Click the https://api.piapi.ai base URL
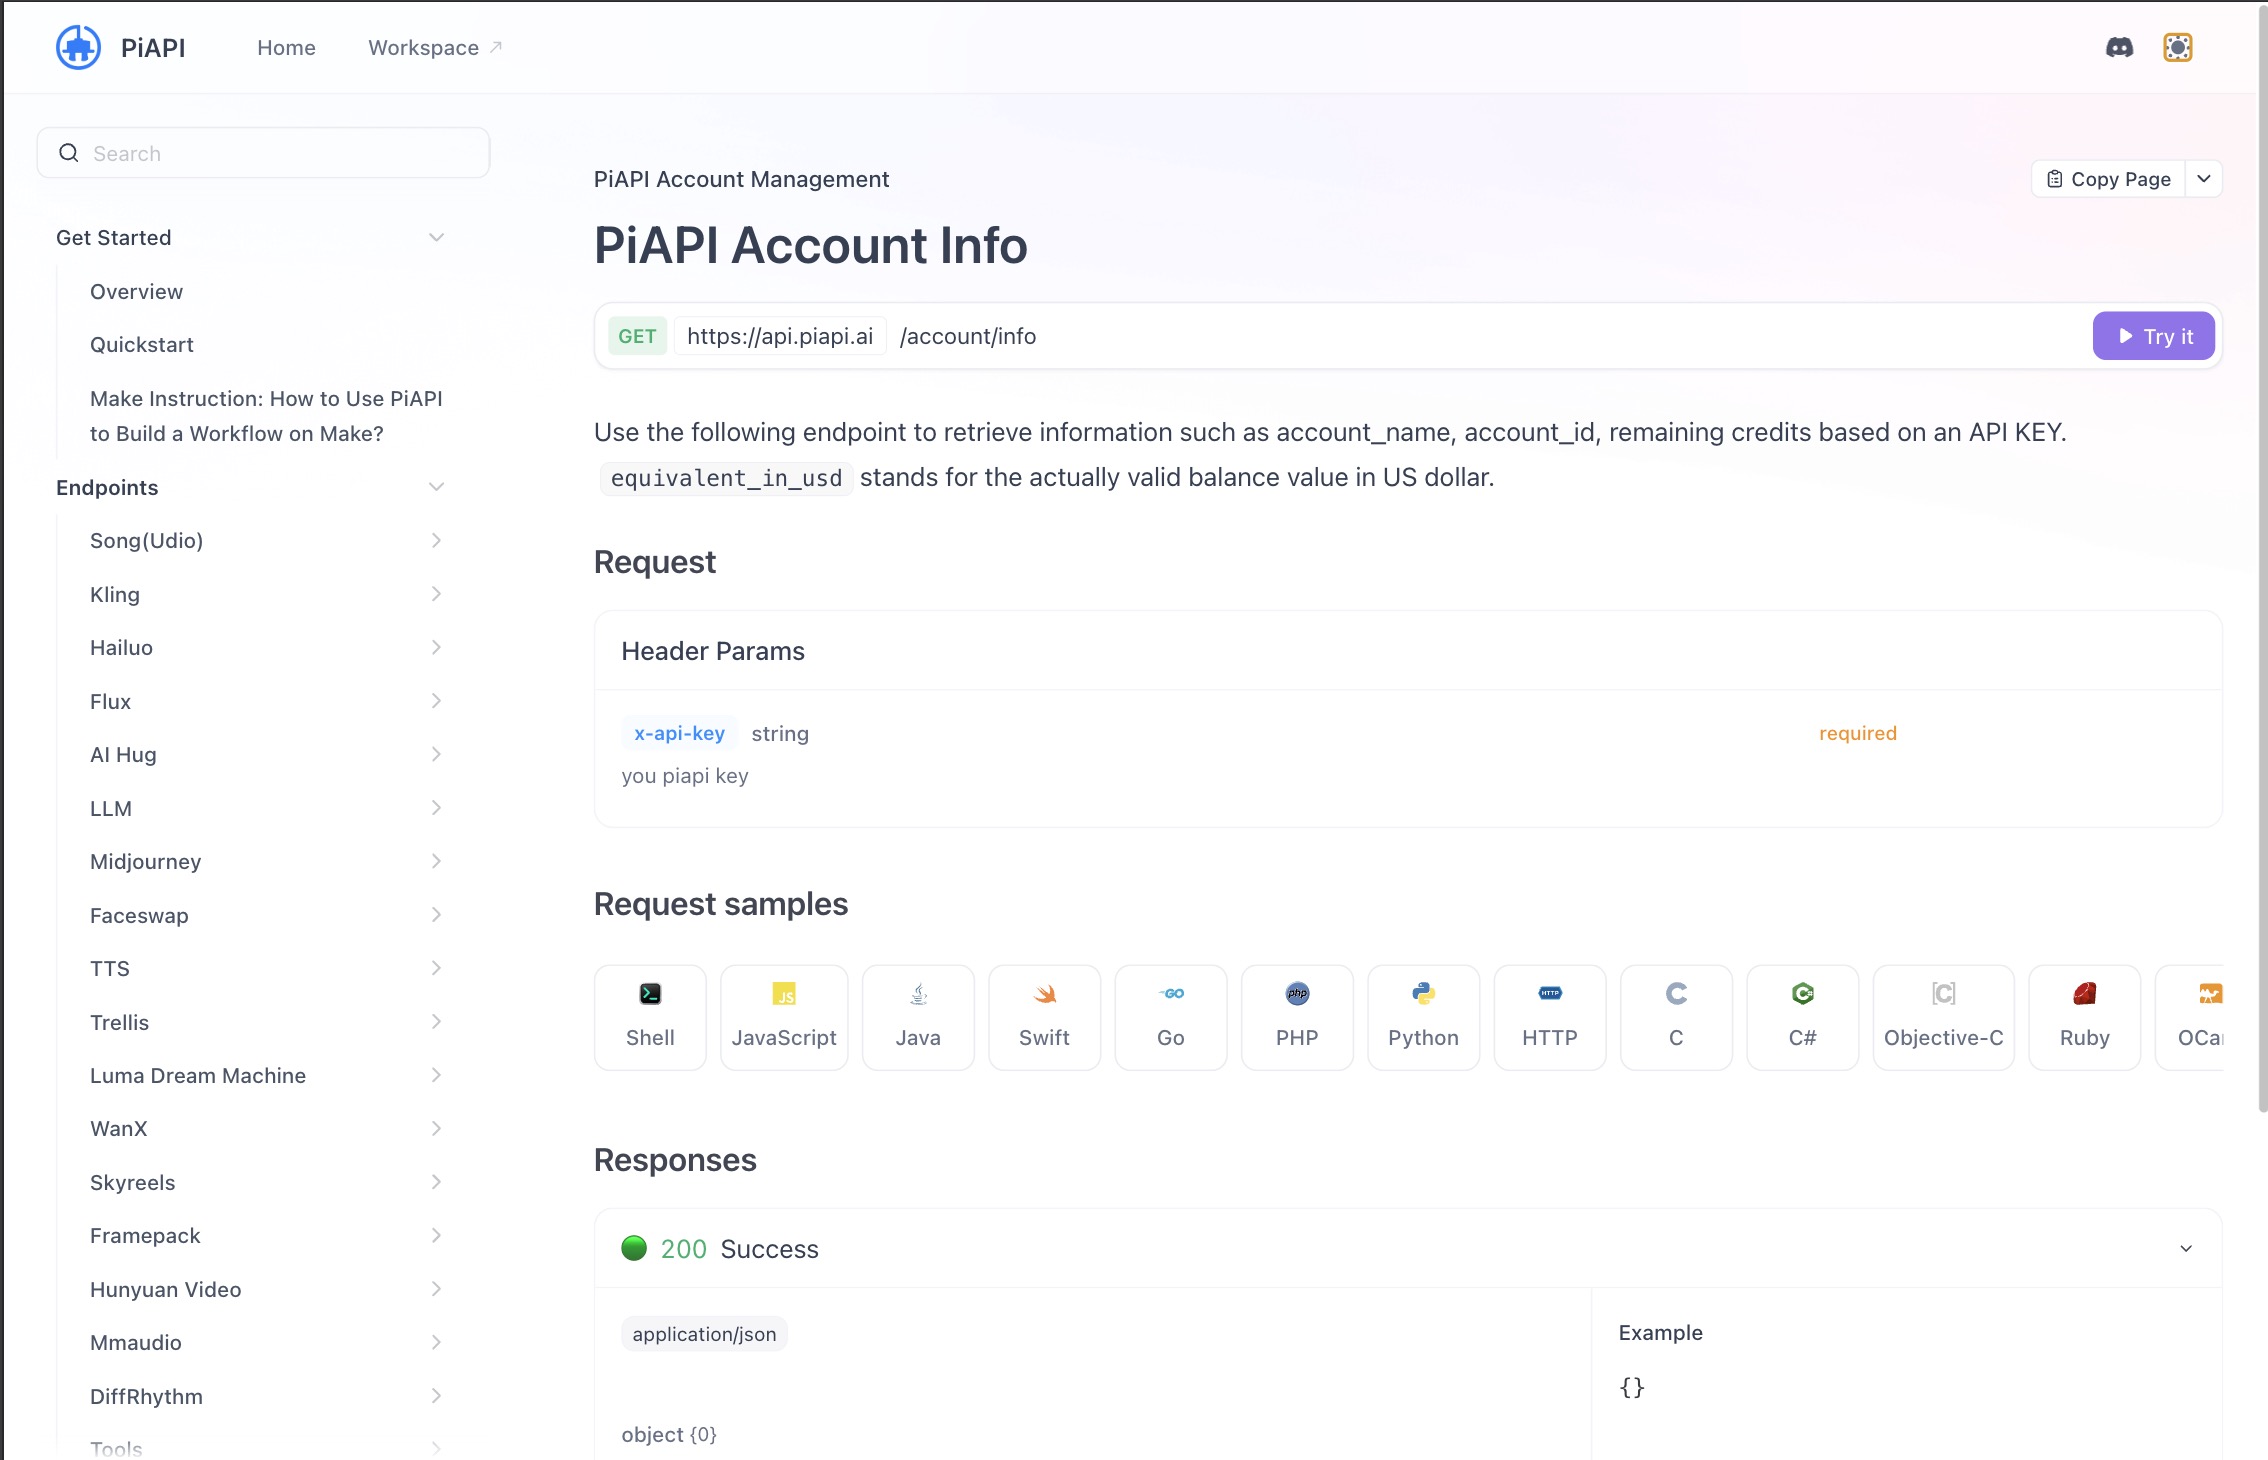 [780, 336]
